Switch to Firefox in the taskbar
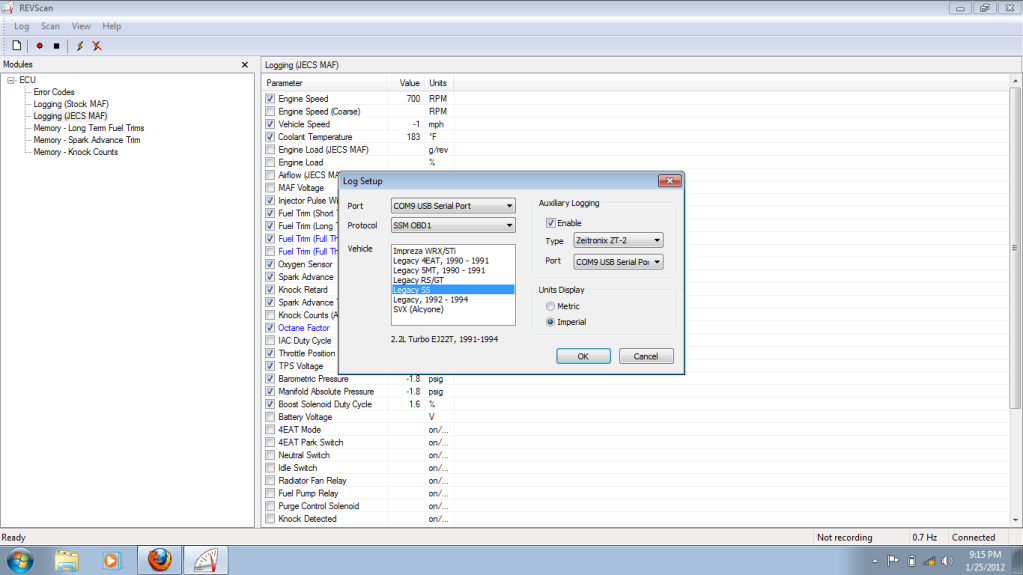This screenshot has height=575, width=1023. [159, 560]
